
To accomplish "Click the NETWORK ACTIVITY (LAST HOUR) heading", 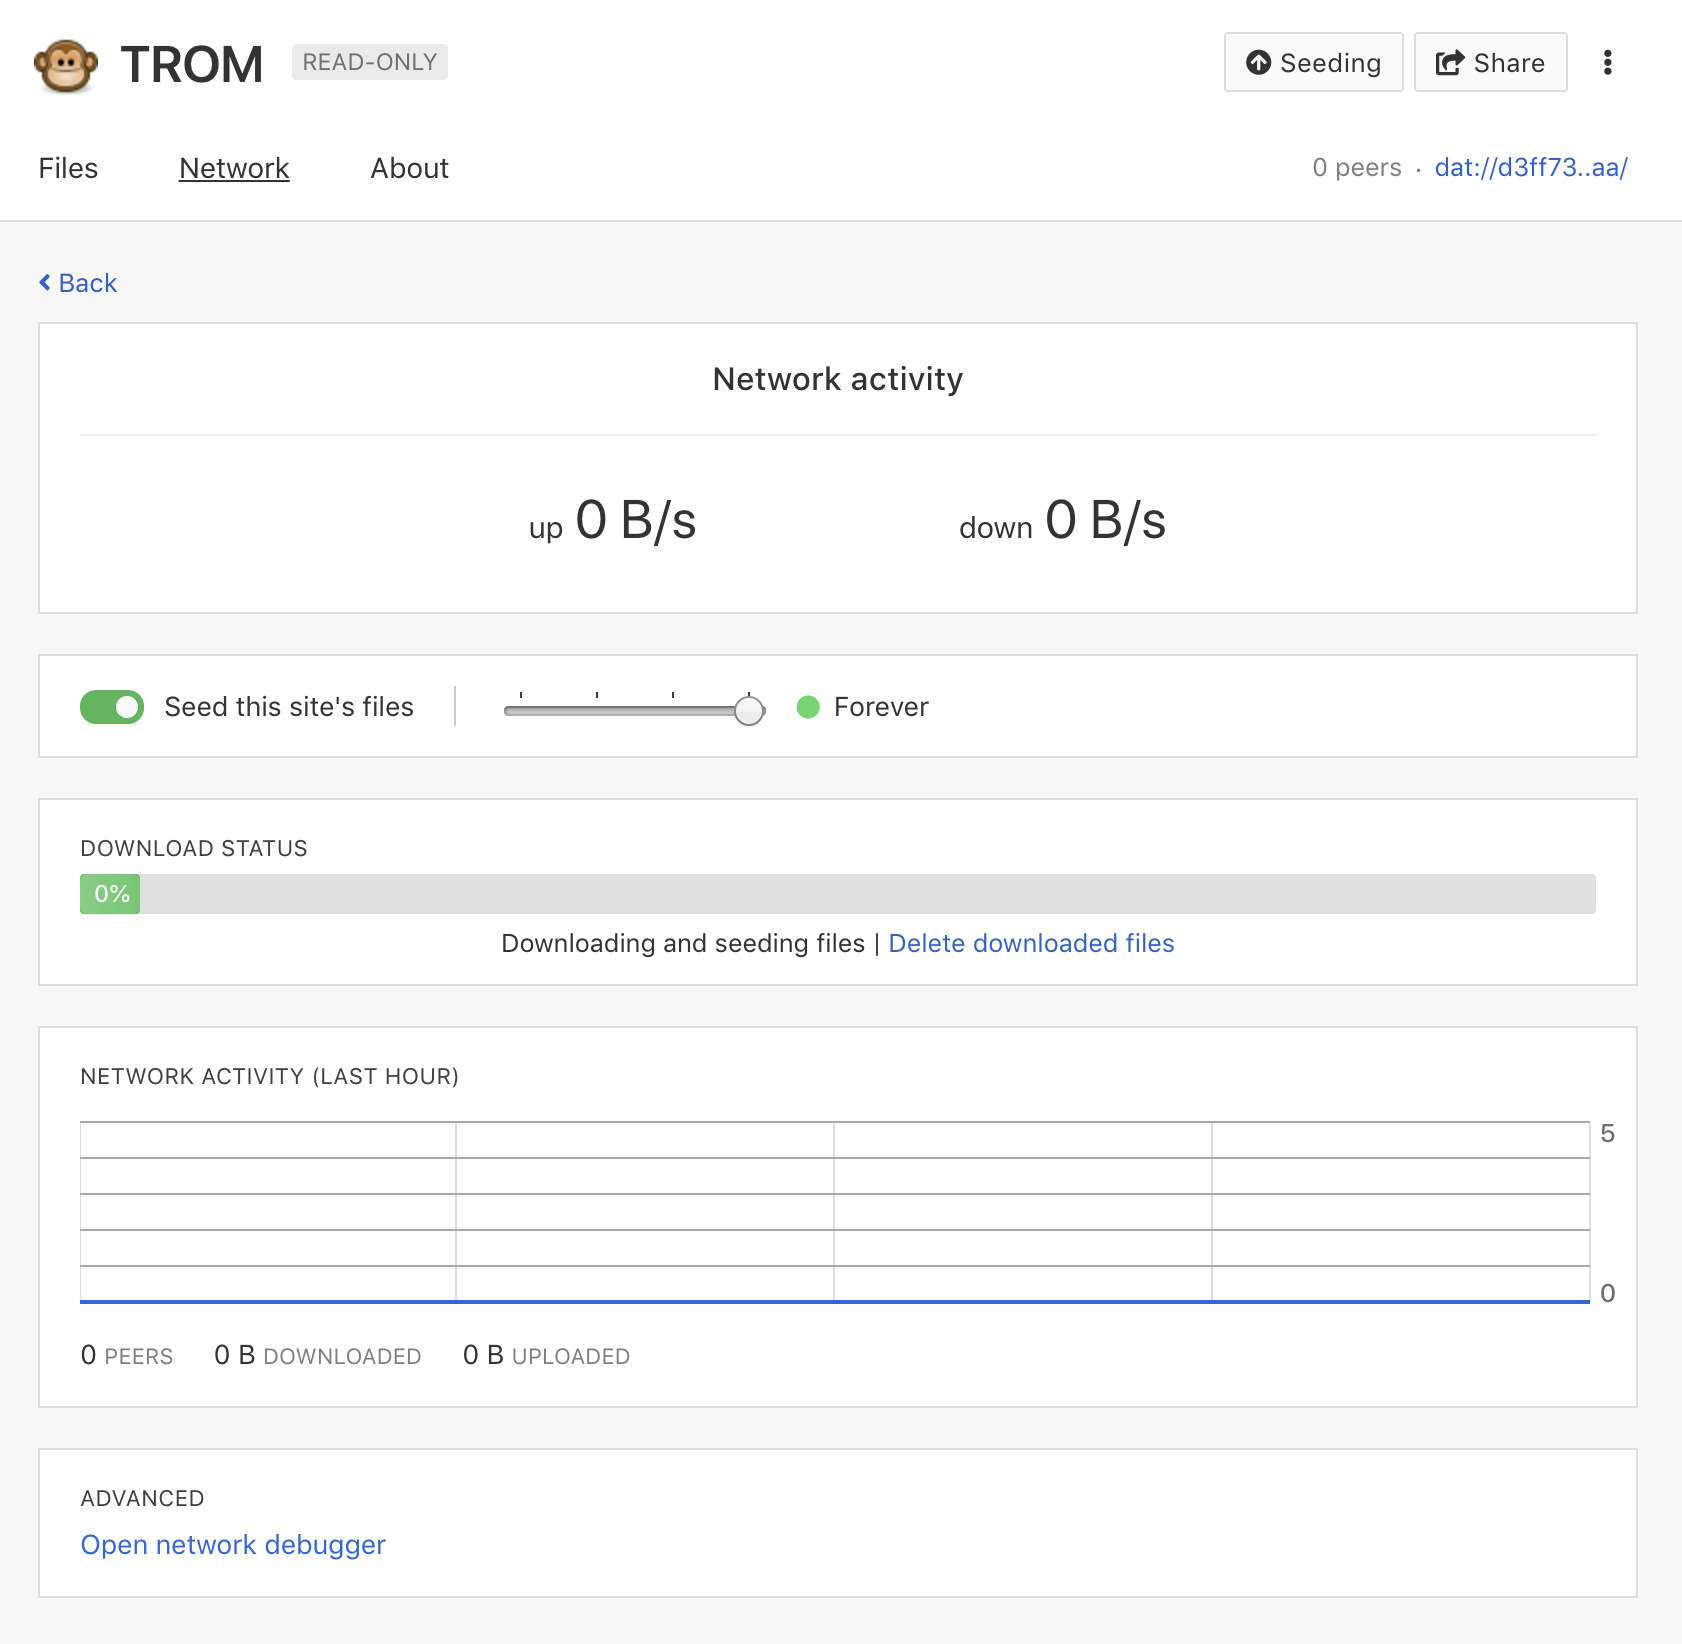I will coord(270,1076).
